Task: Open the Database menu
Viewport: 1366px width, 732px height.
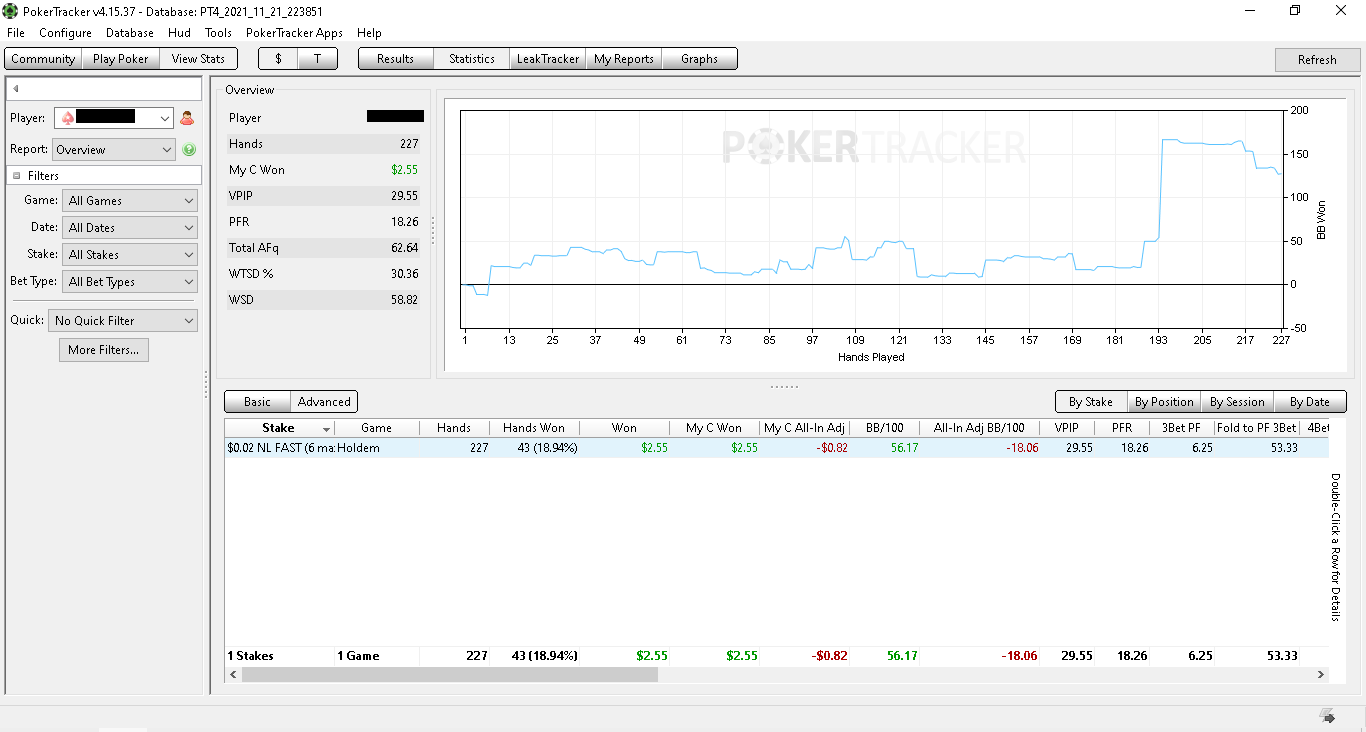Action: tap(130, 33)
